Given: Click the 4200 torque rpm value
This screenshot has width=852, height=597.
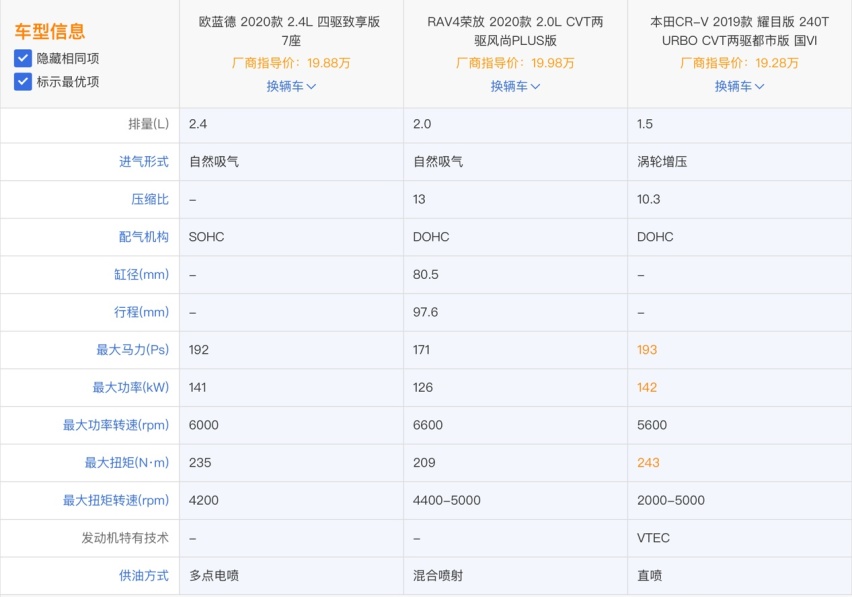Looking at the screenshot, I should [204, 500].
